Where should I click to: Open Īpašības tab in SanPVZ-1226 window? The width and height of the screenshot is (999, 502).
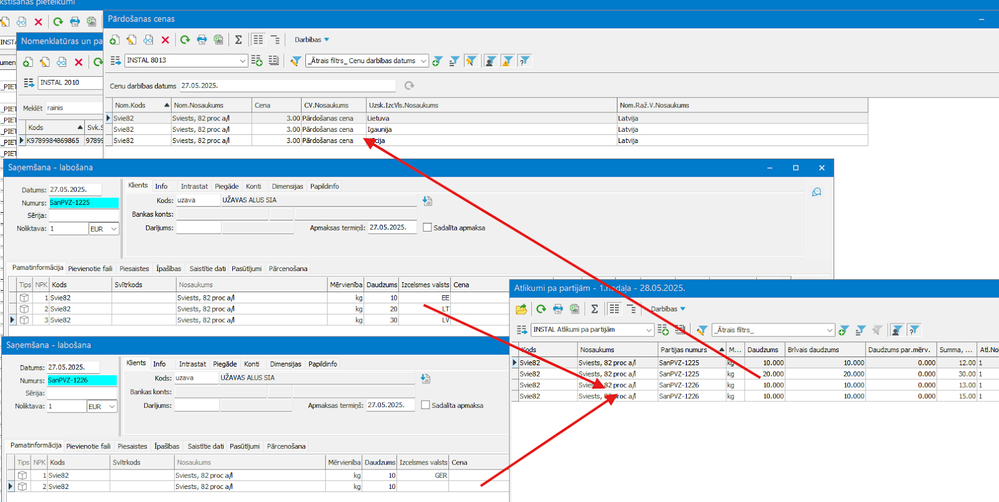168,446
